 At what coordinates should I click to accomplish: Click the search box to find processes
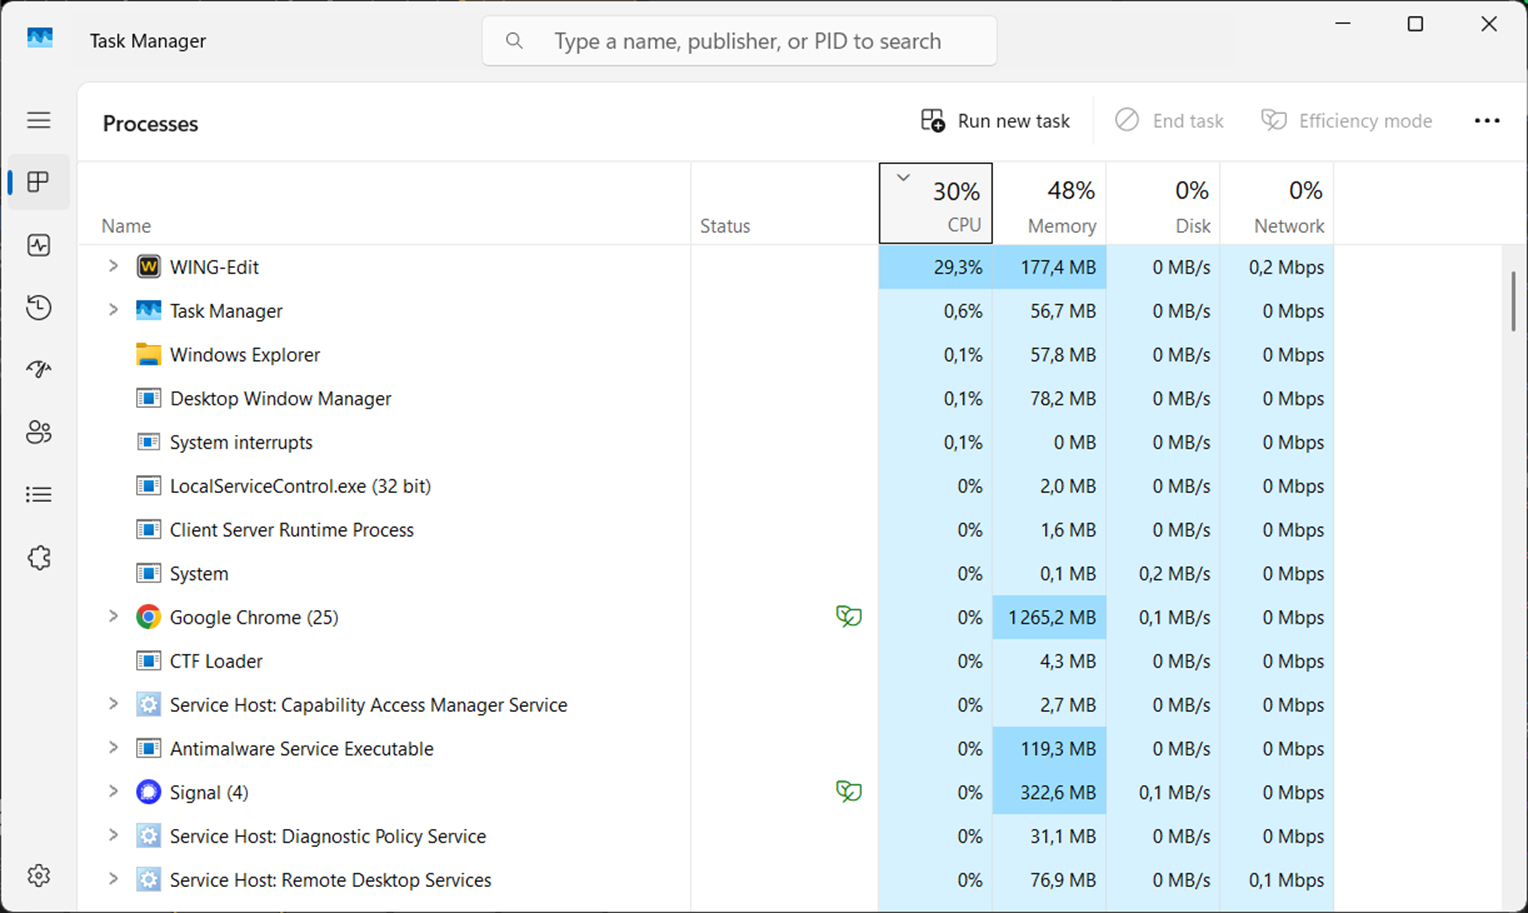tap(739, 41)
